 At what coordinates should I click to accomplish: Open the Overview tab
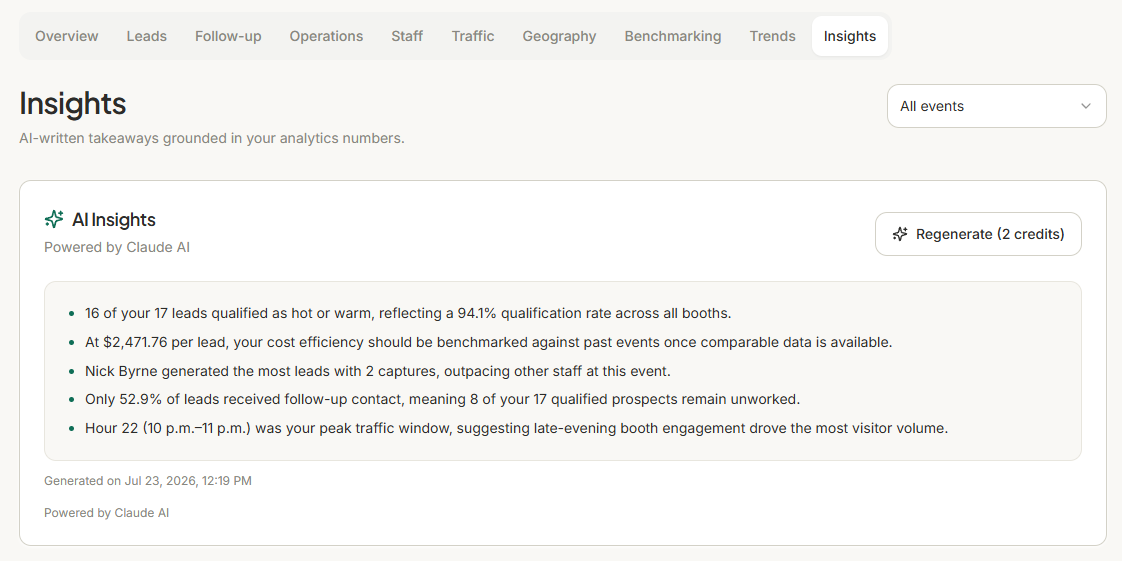pos(67,36)
